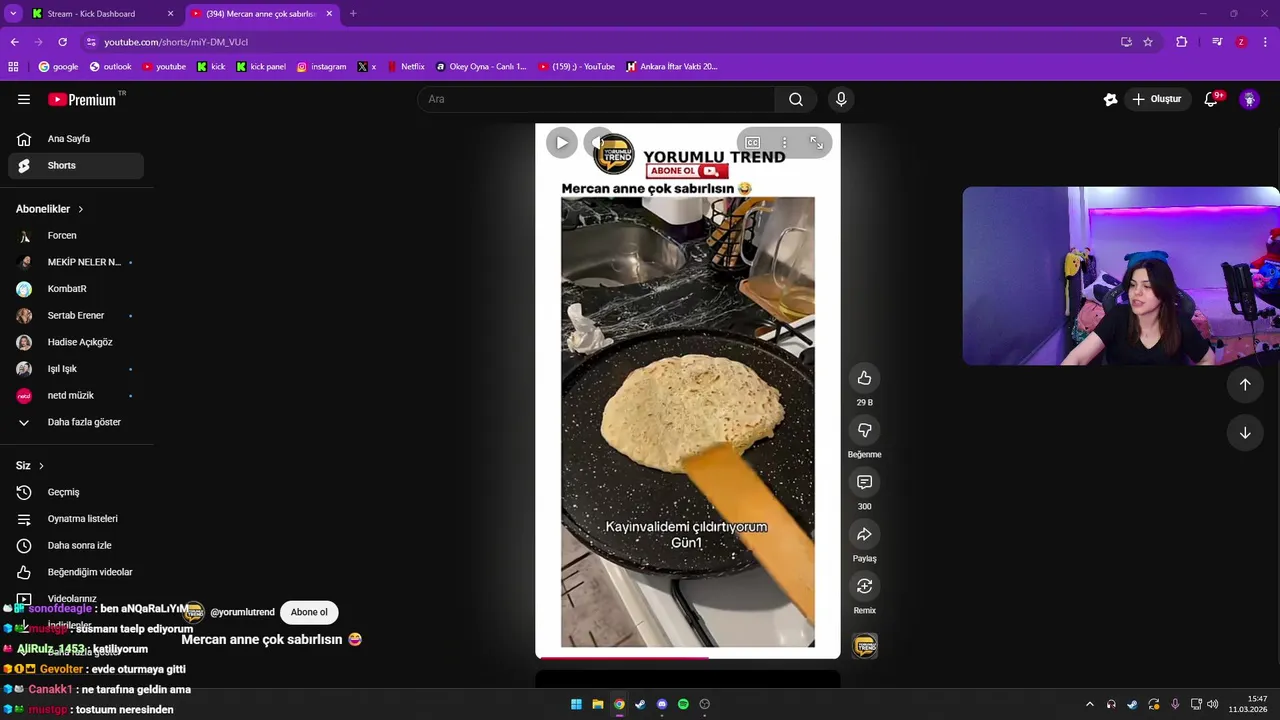Like the Short with the thumbs-up icon
The height and width of the screenshot is (720, 1280).
(x=864, y=378)
